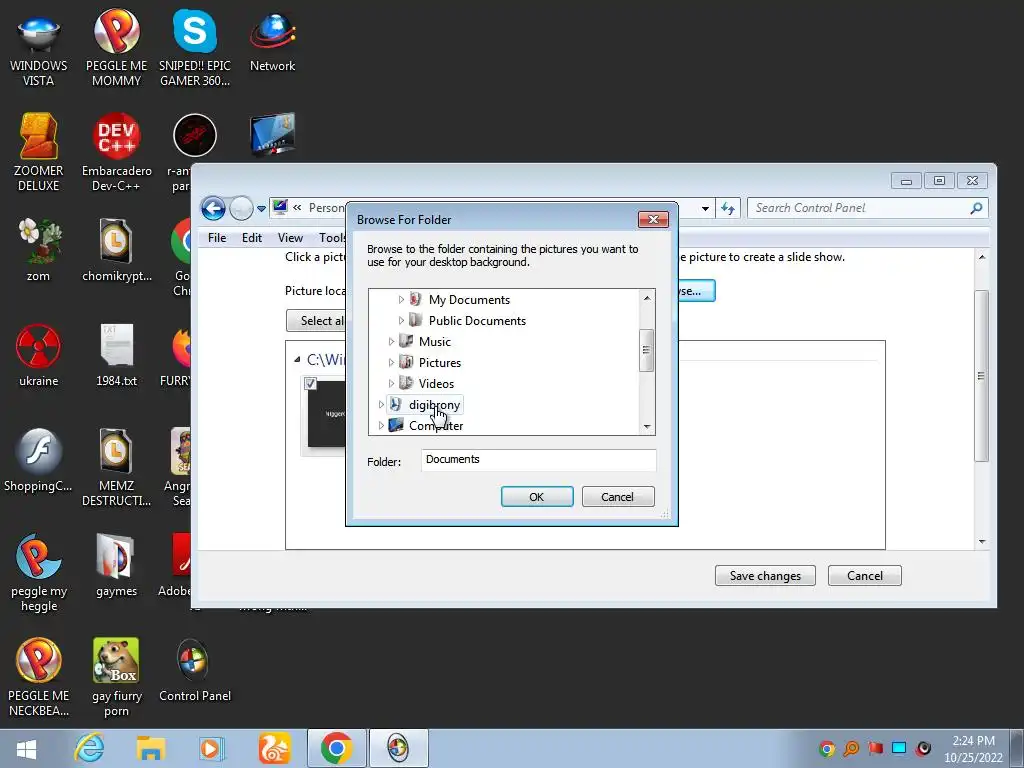Screen dimensions: 1024x768
Task: Select the PEGGLE ME MOMMY desktop icon
Action: (116, 49)
